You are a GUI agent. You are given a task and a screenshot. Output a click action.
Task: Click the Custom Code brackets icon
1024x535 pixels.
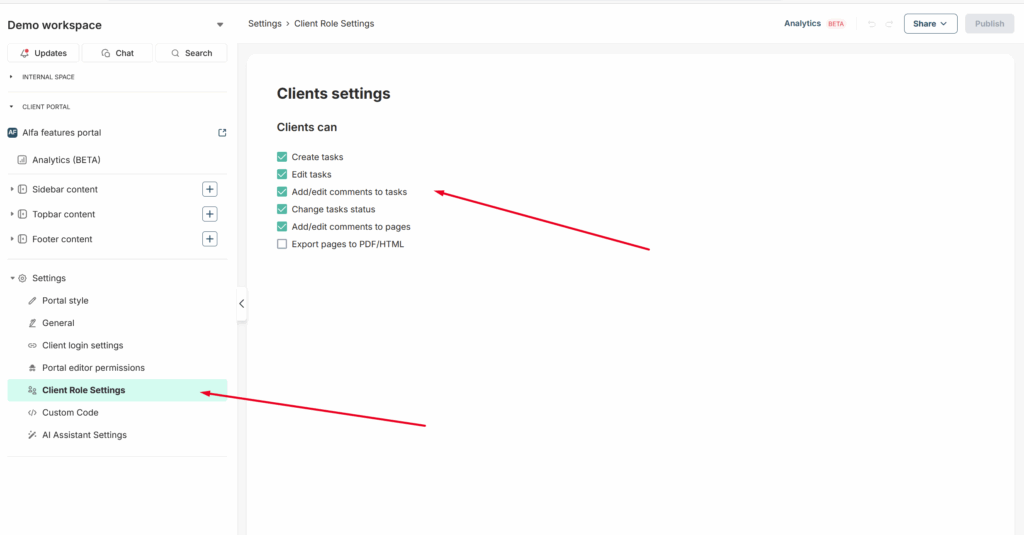(x=32, y=413)
